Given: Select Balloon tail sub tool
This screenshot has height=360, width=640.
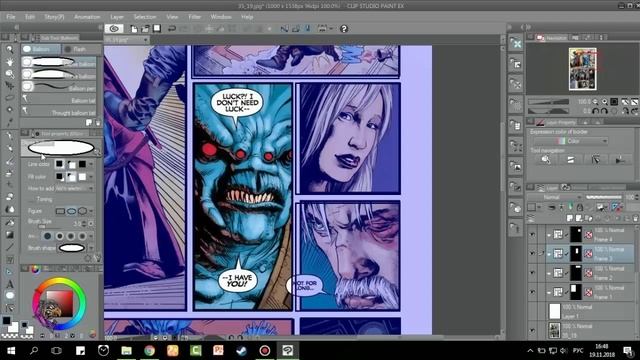Looking at the screenshot, I should click(x=59, y=99).
